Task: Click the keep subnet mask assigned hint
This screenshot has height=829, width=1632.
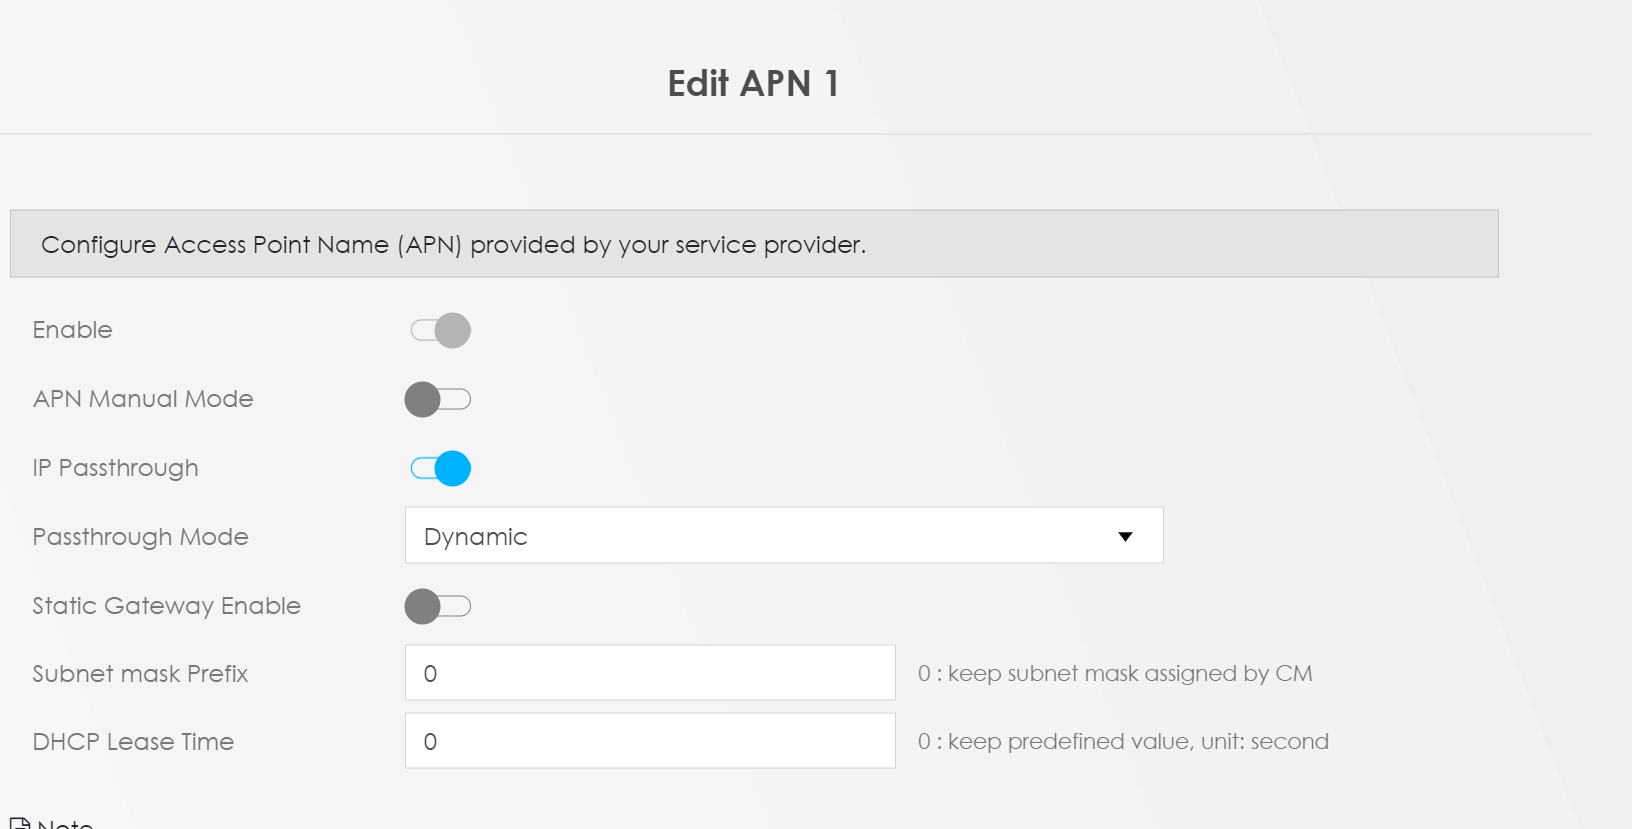Action: (x=1115, y=674)
